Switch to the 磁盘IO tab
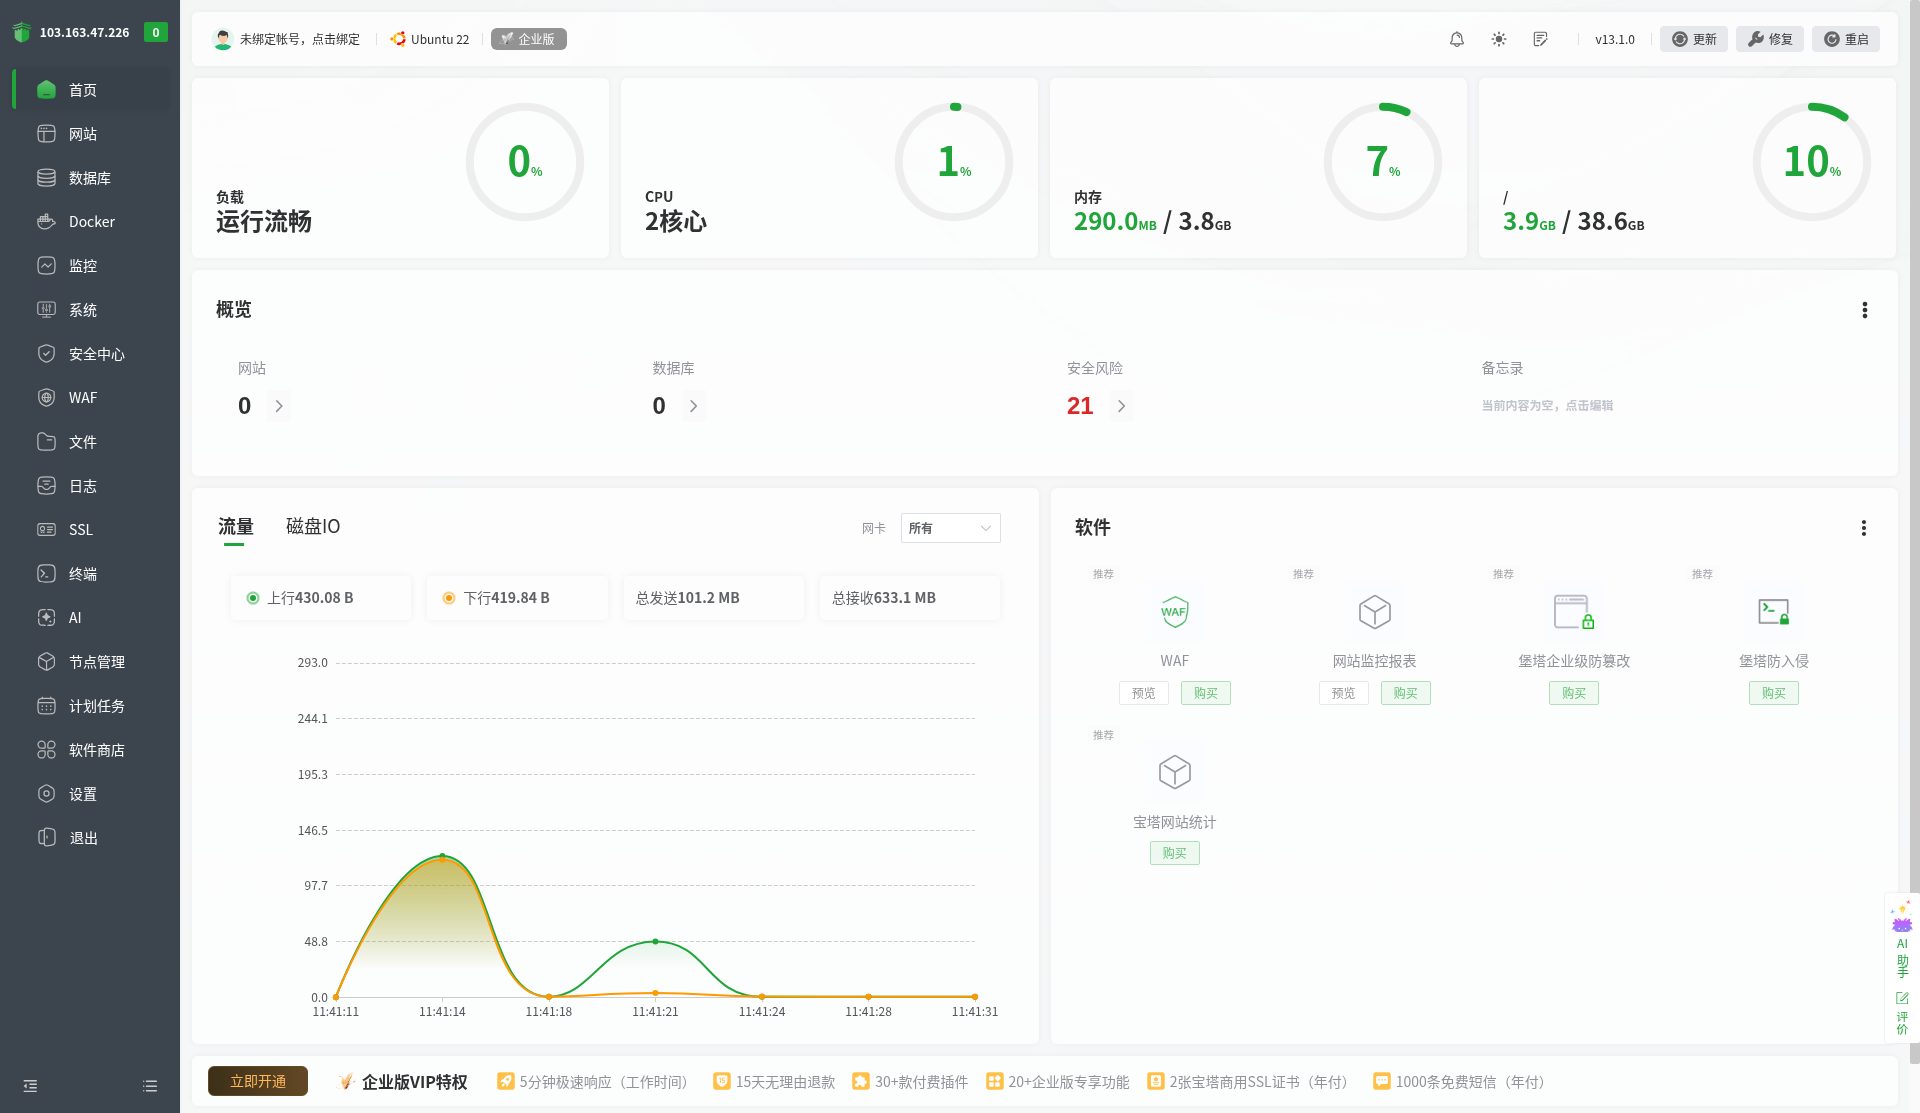Viewport: 1920px width, 1113px height. [x=313, y=527]
